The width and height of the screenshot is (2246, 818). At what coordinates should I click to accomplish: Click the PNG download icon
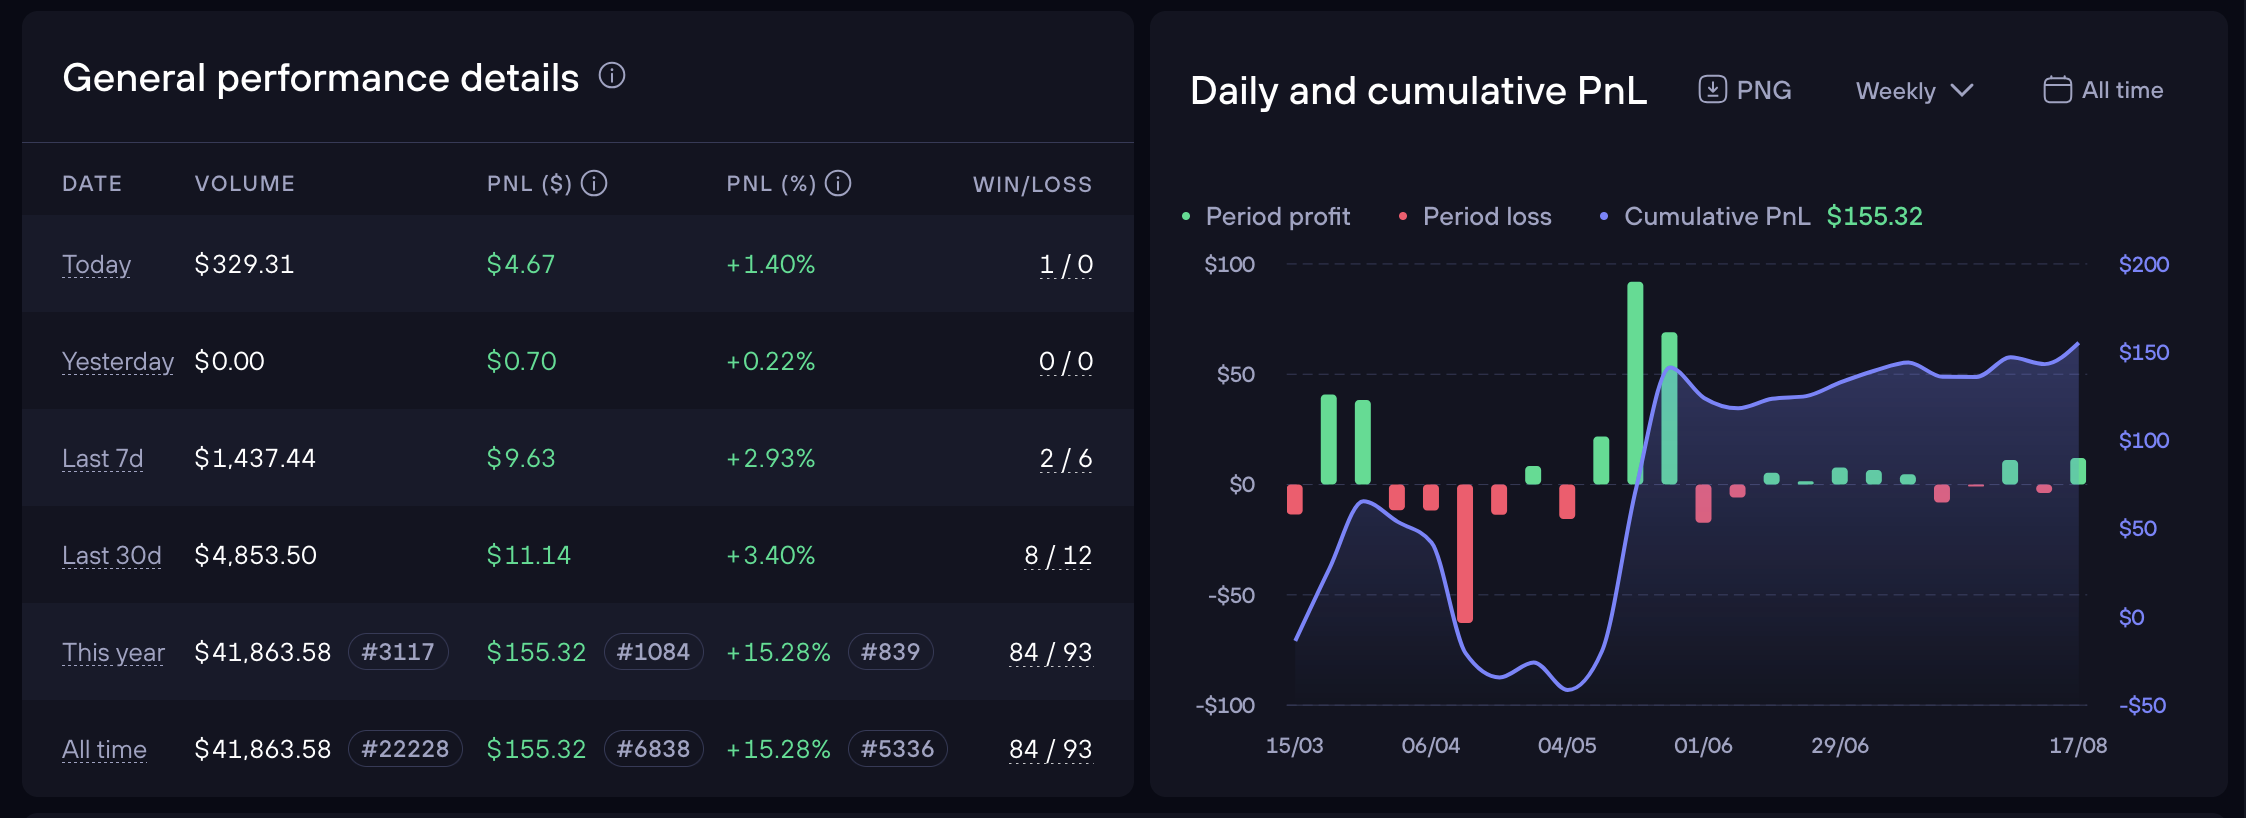(1712, 90)
